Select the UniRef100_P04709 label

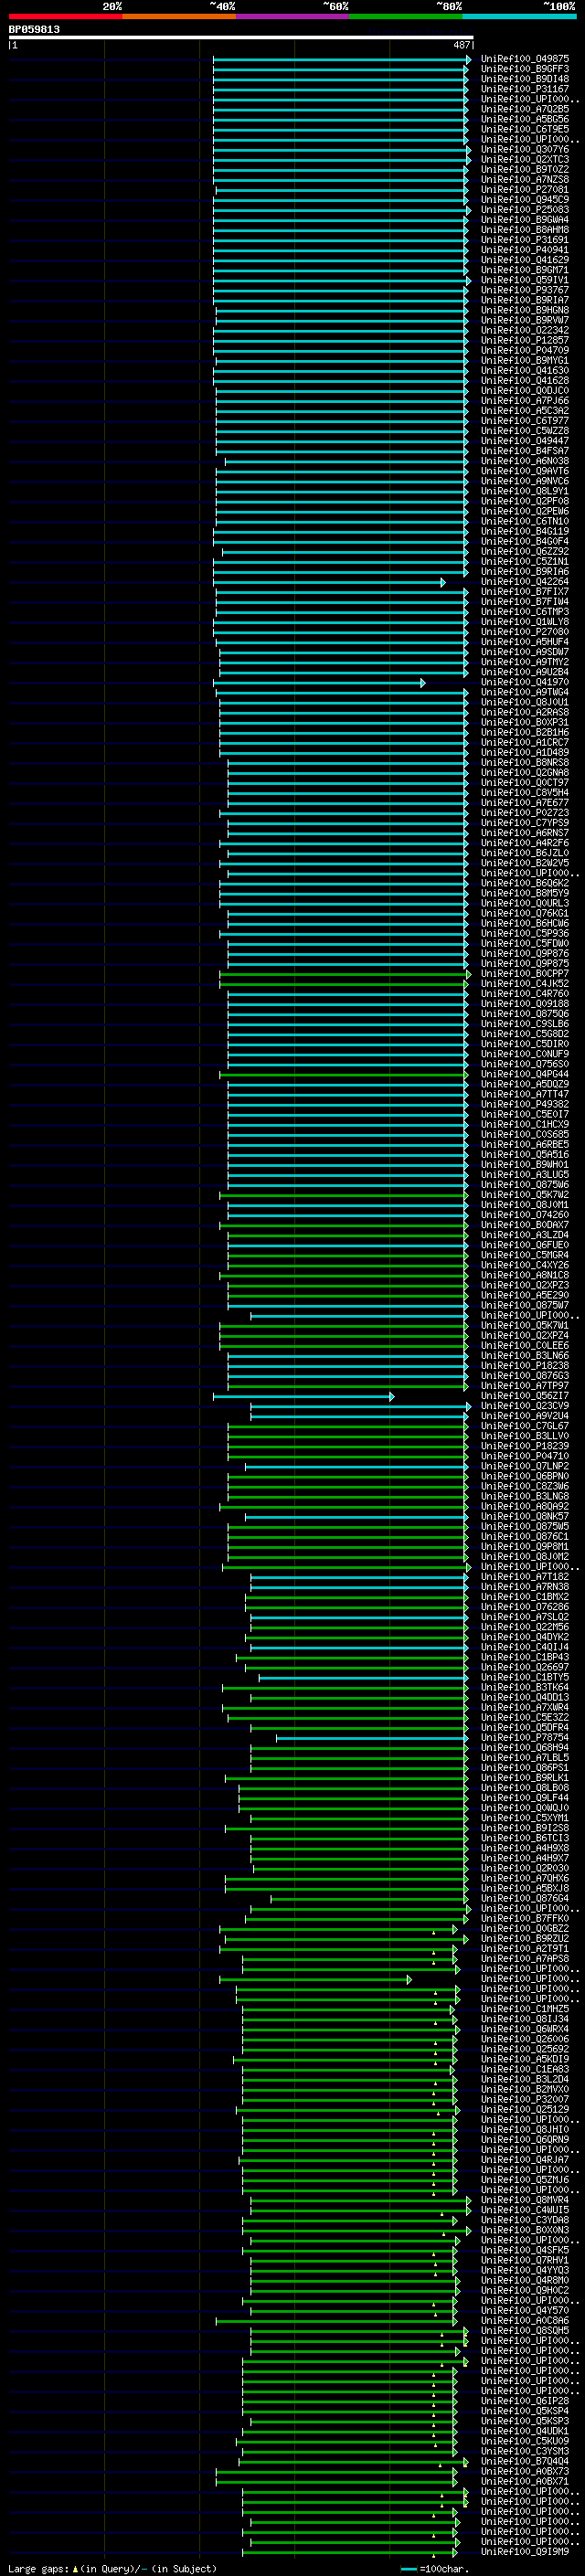(x=525, y=351)
